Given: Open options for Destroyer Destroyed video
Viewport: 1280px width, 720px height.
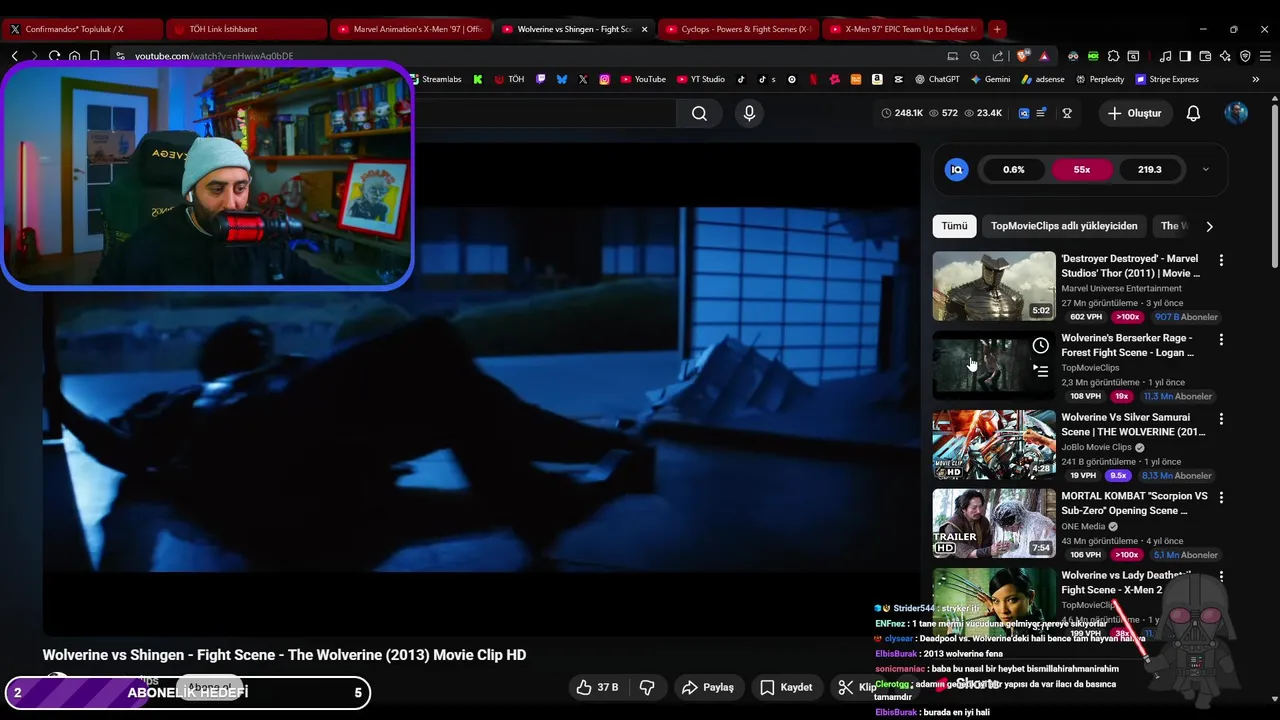Looking at the screenshot, I should 1221,260.
